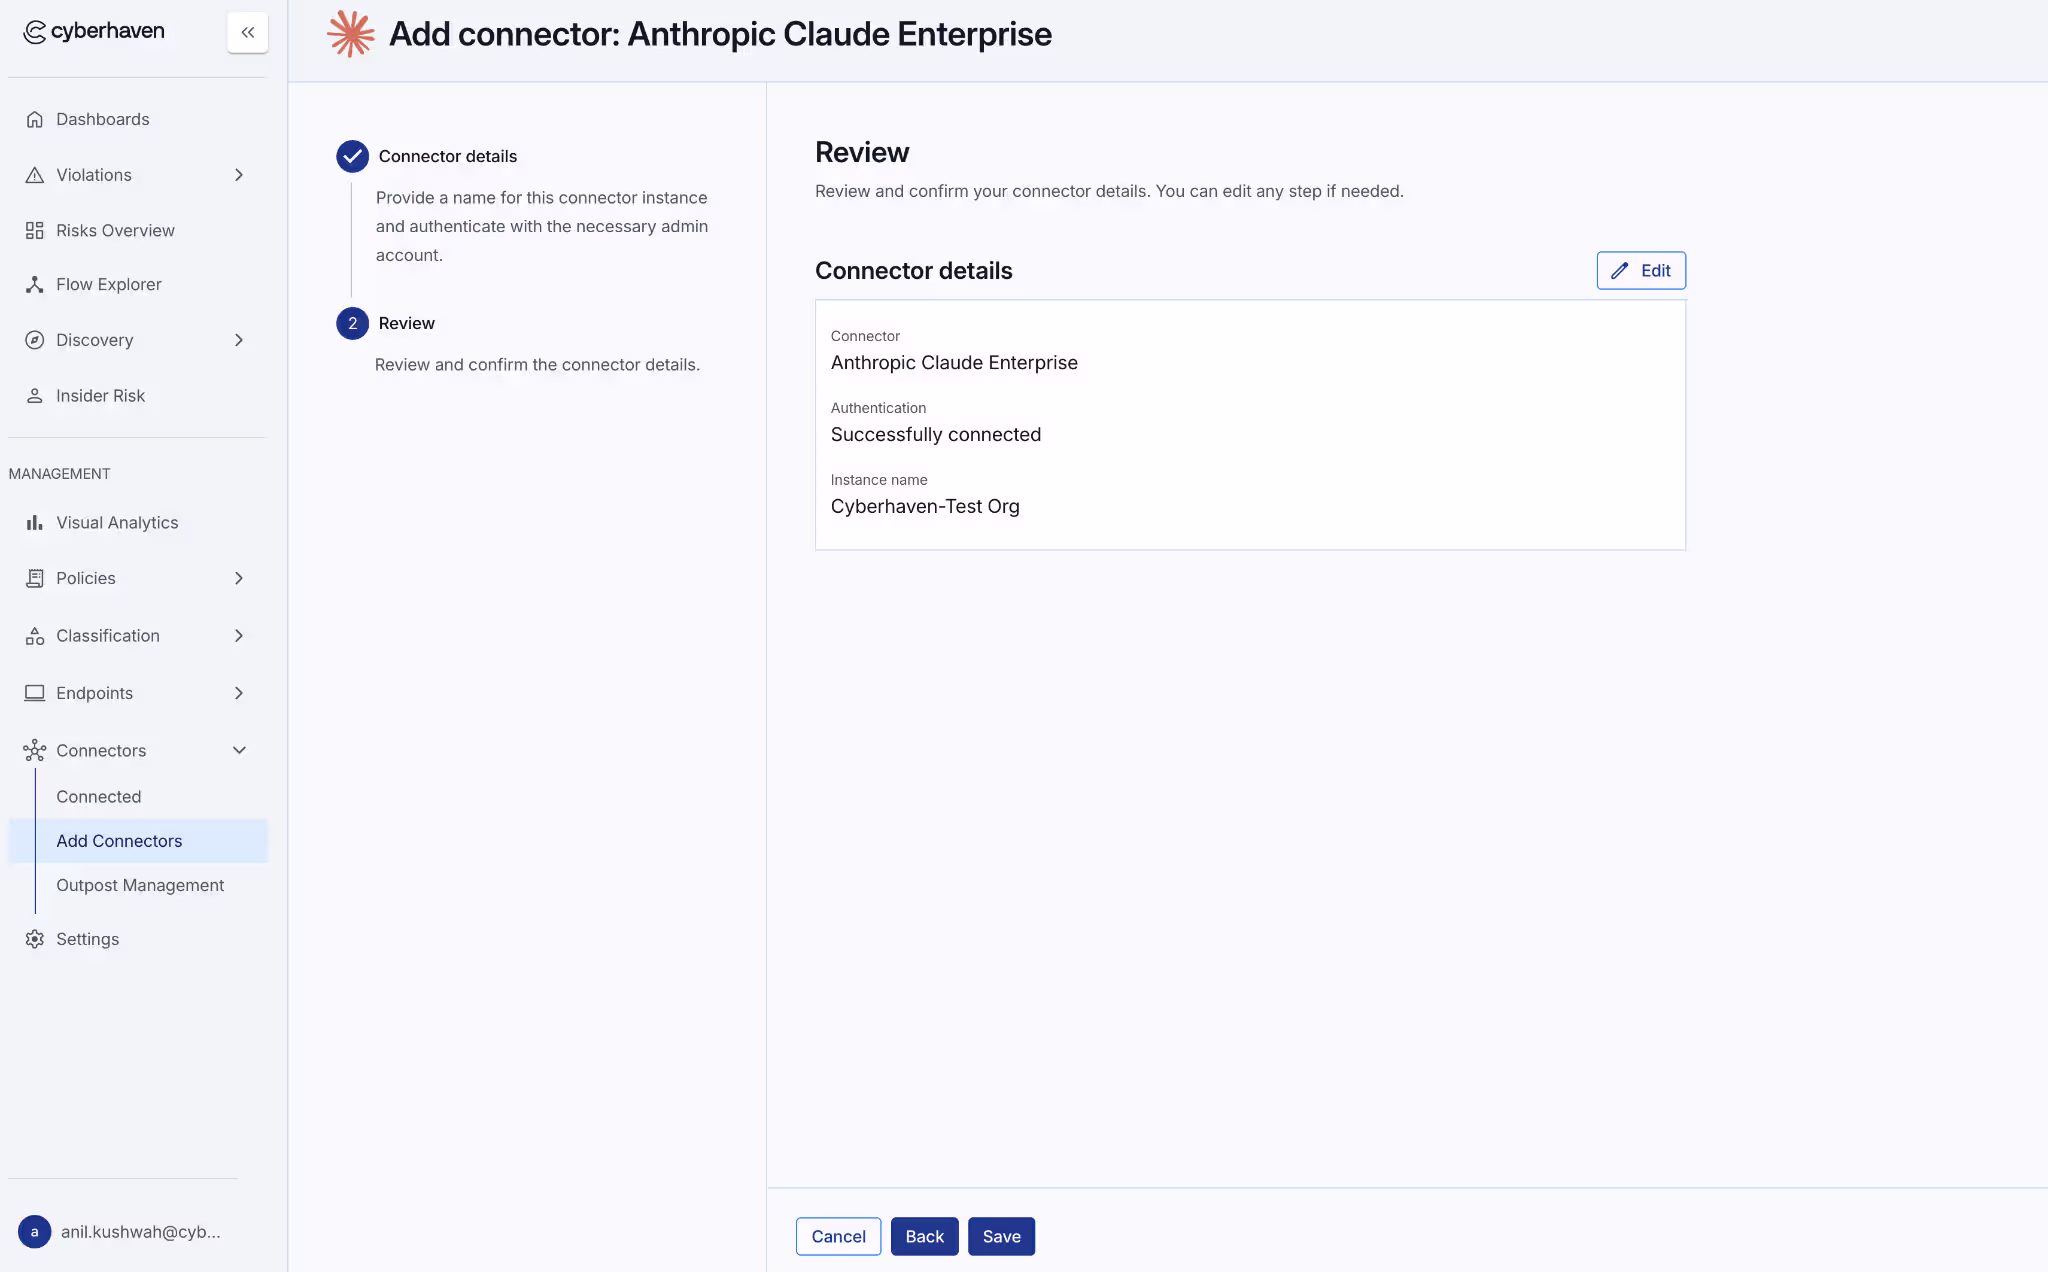2048x1272 pixels.
Task: Click the Policies document icon
Action: tap(35, 578)
